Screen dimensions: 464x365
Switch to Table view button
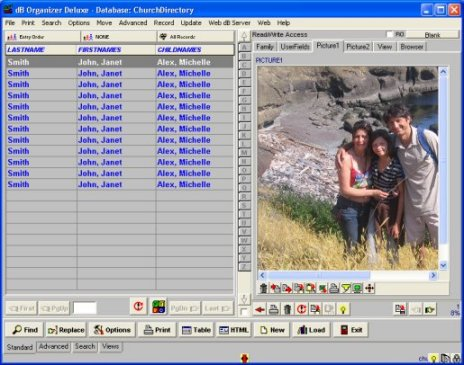[x=196, y=330]
